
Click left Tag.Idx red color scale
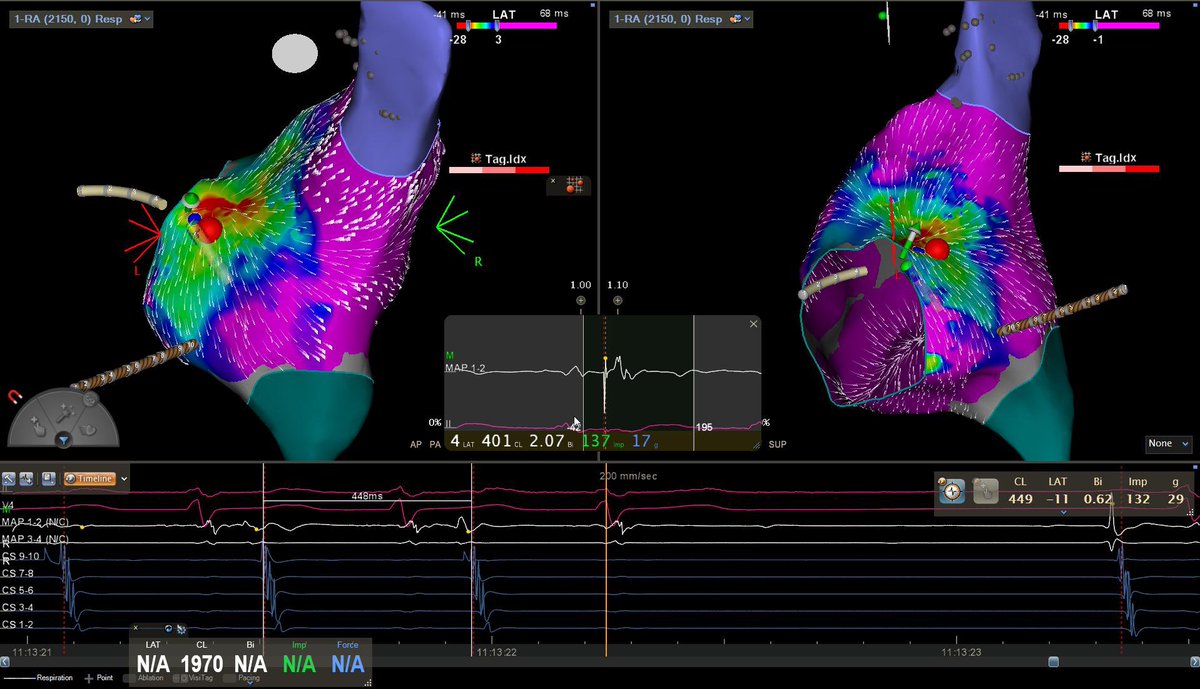point(498,171)
